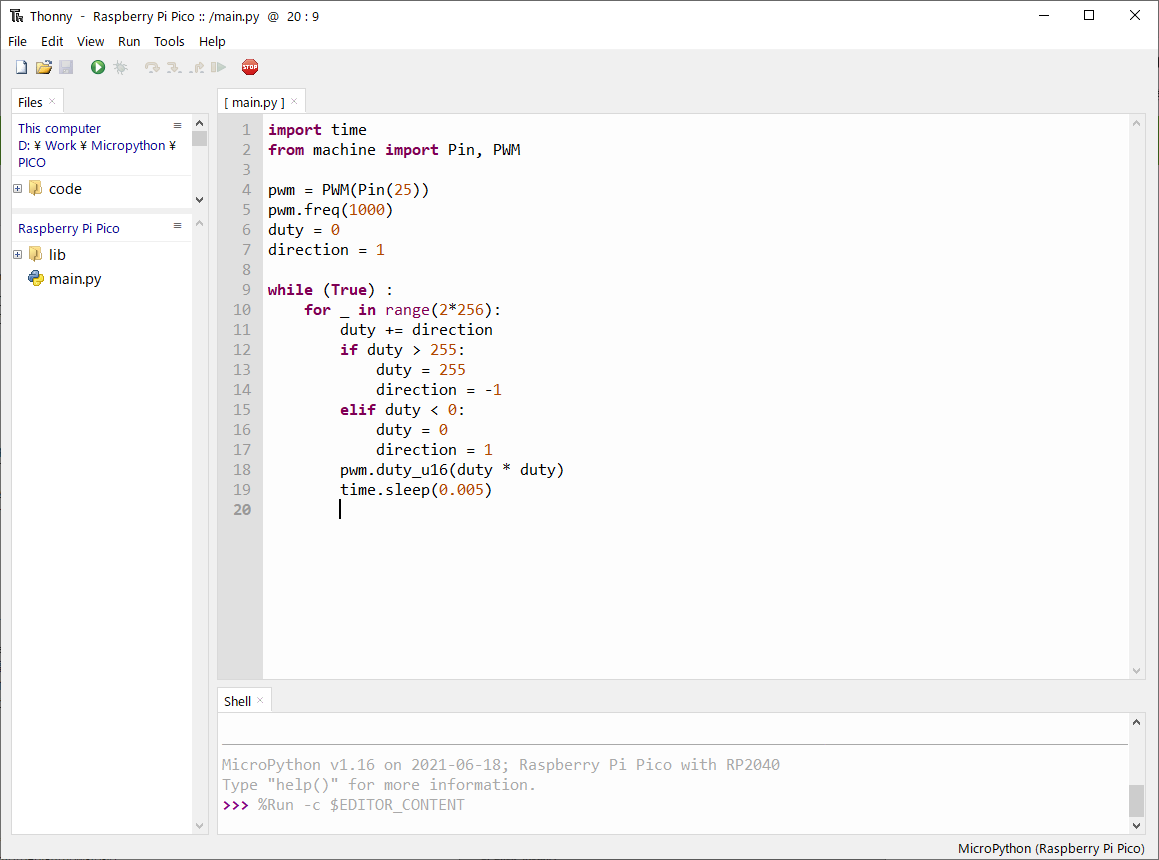This screenshot has width=1159, height=860.
Task: Open a file using the open folder icon
Action: coord(43,66)
